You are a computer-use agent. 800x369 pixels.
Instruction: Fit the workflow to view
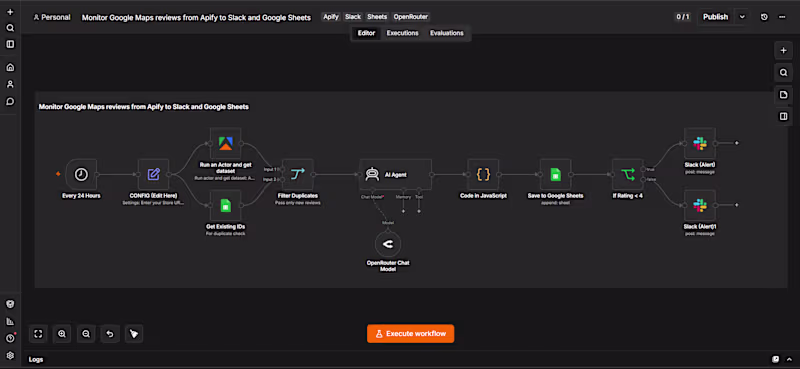tap(38, 334)
